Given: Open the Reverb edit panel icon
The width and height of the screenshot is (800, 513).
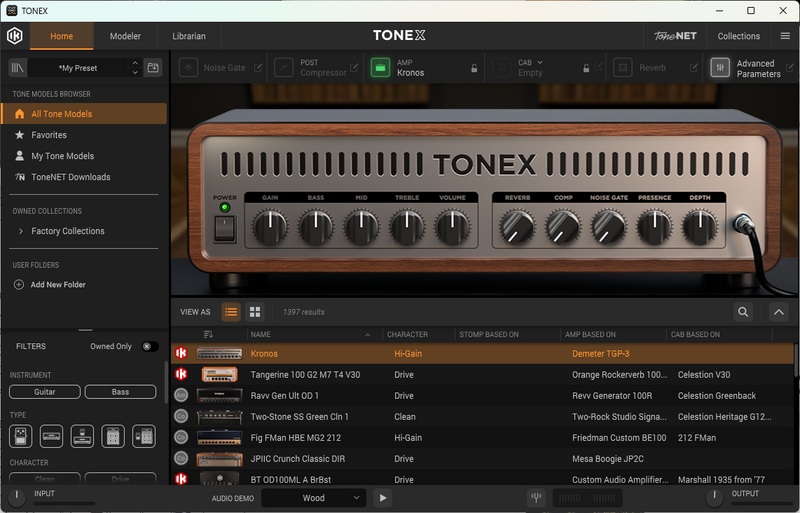Looking at the screenshot, I should pos(694,67).
